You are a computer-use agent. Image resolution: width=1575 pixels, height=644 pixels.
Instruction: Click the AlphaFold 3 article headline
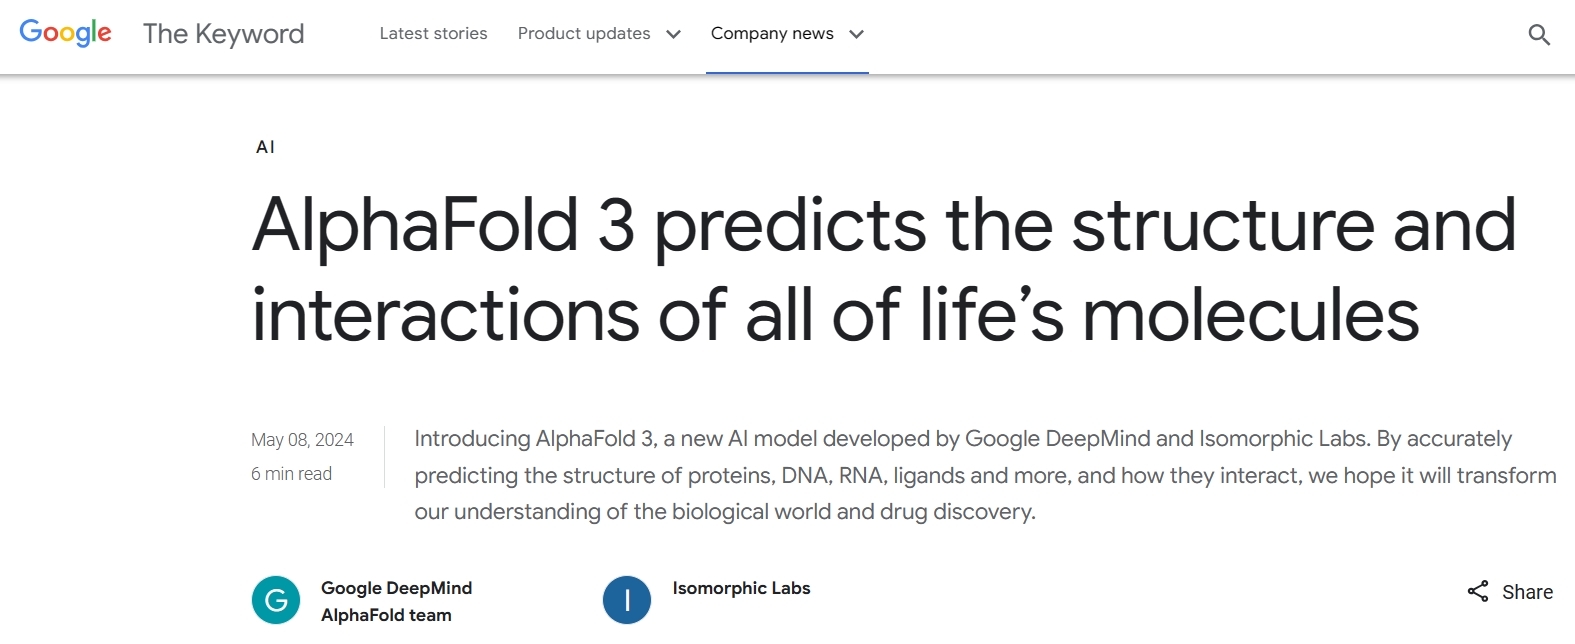(884, 269)
